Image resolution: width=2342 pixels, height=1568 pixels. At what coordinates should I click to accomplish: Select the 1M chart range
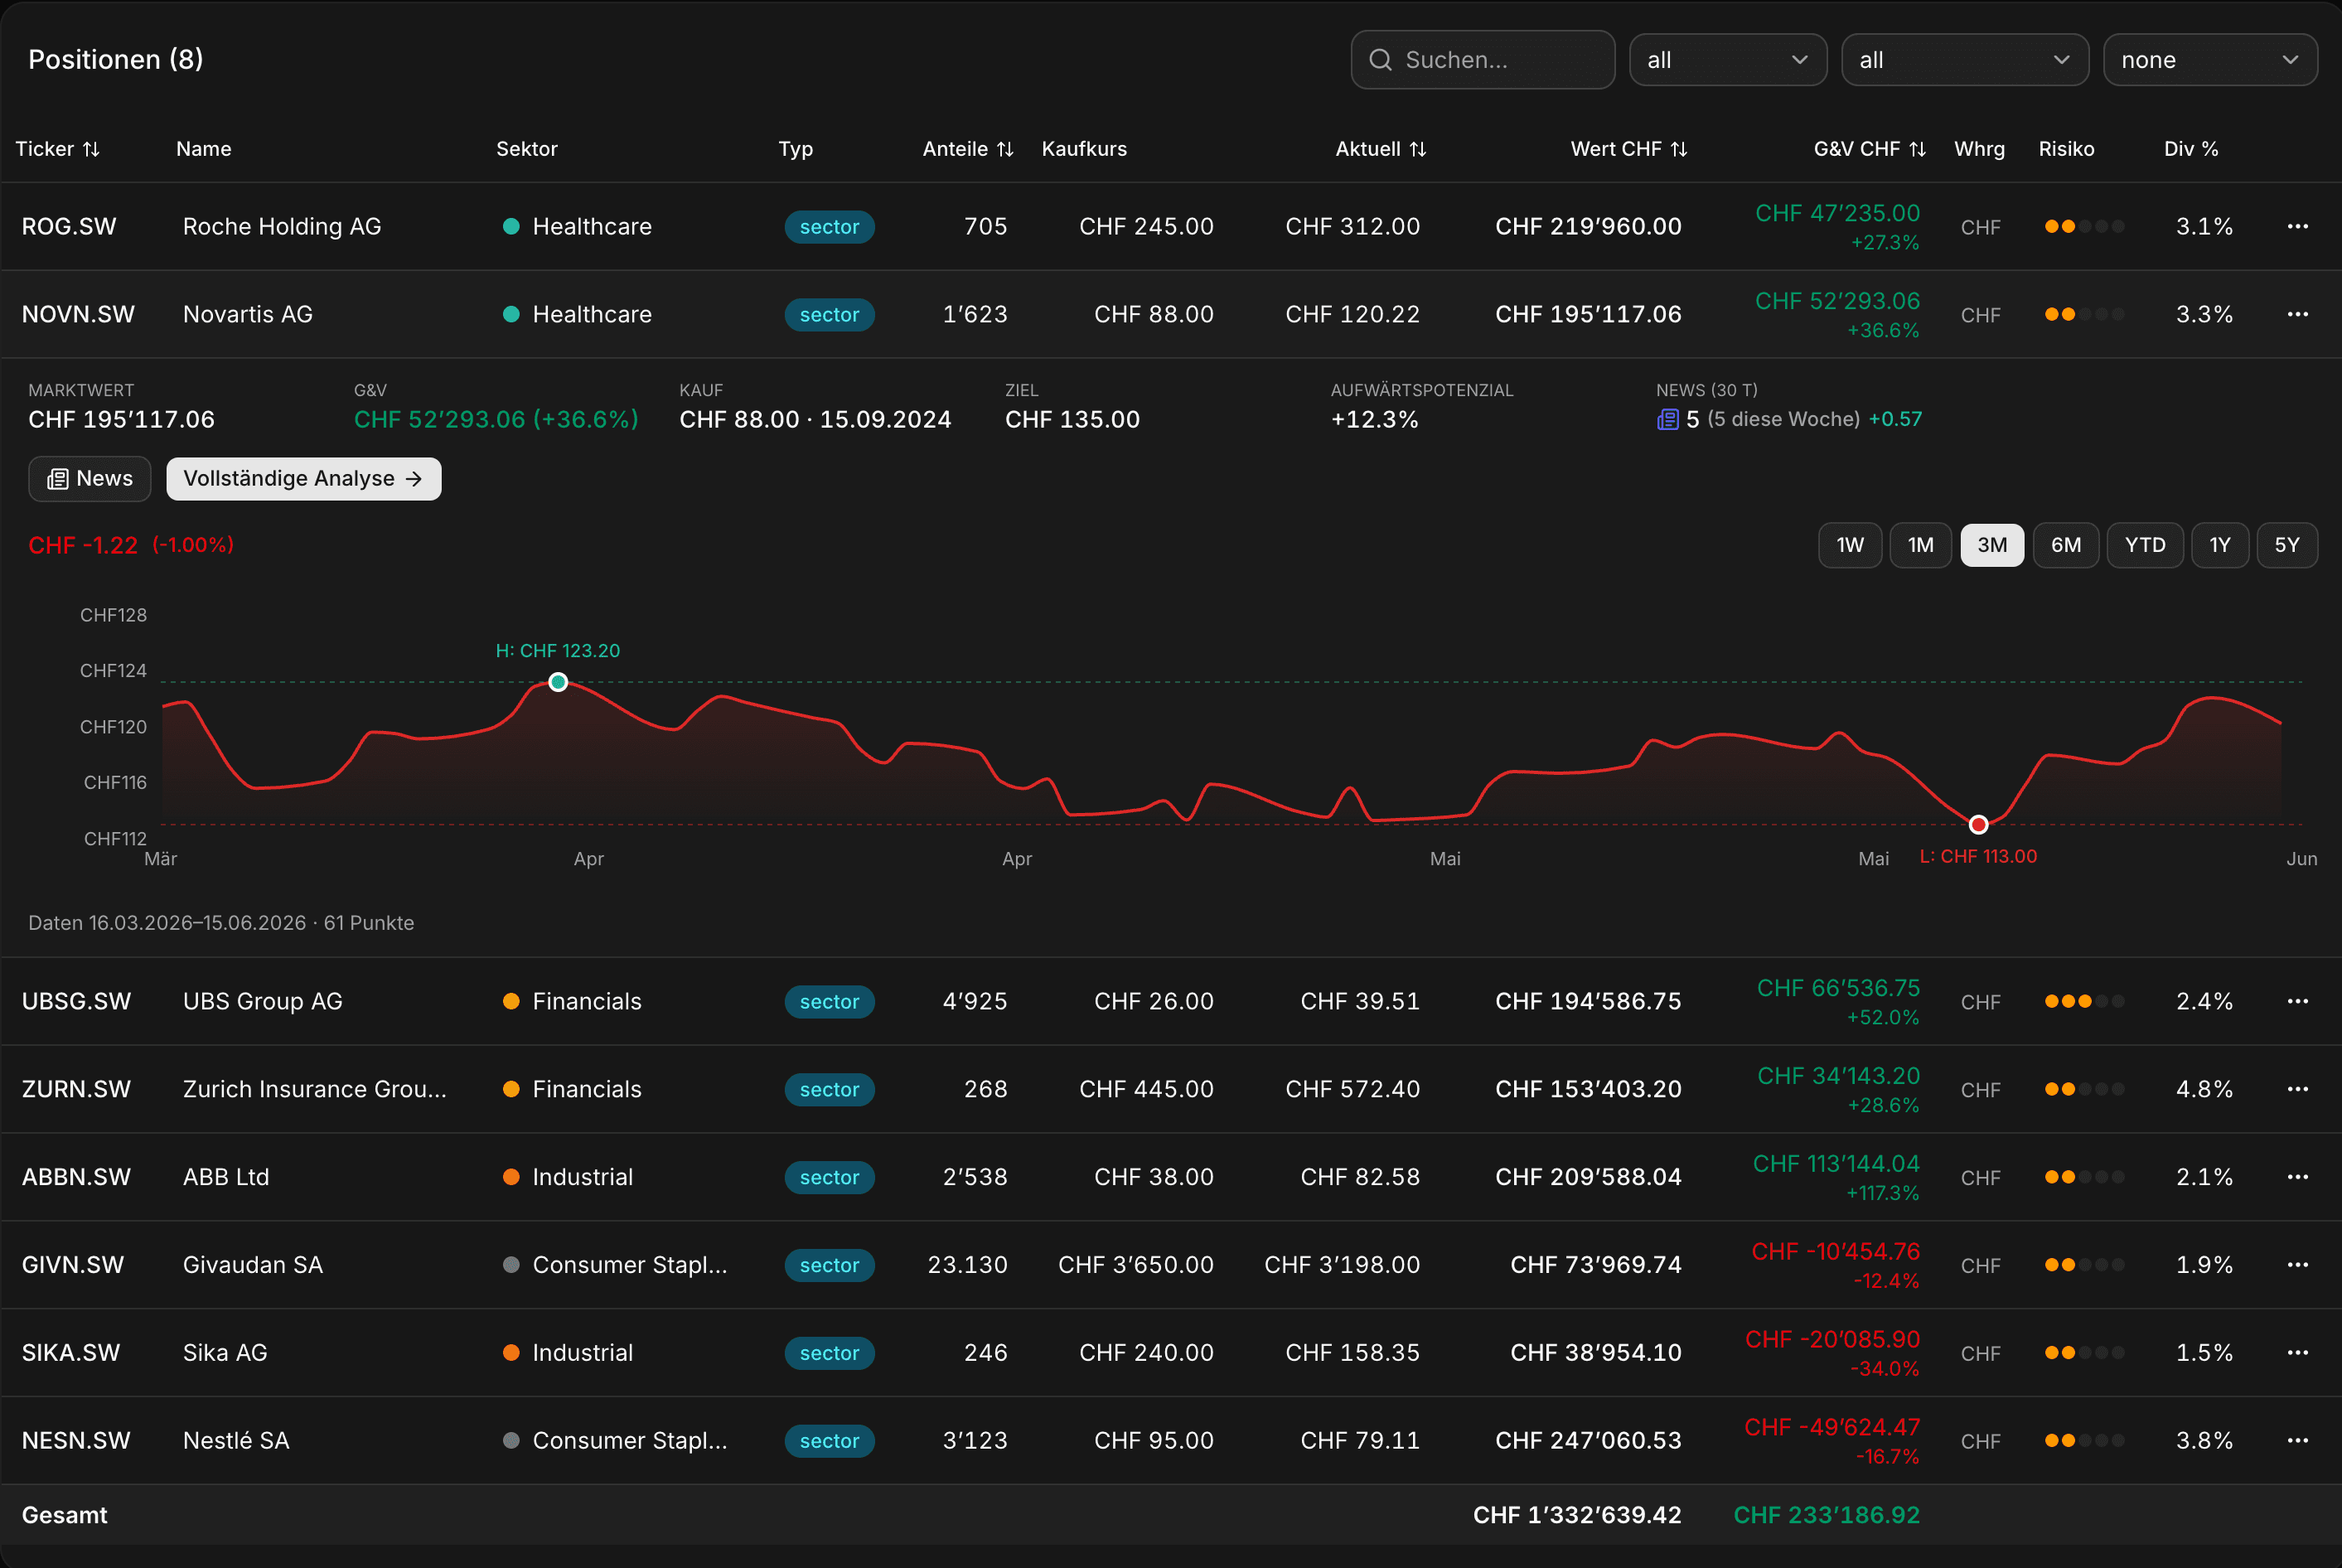[1920, 545]
